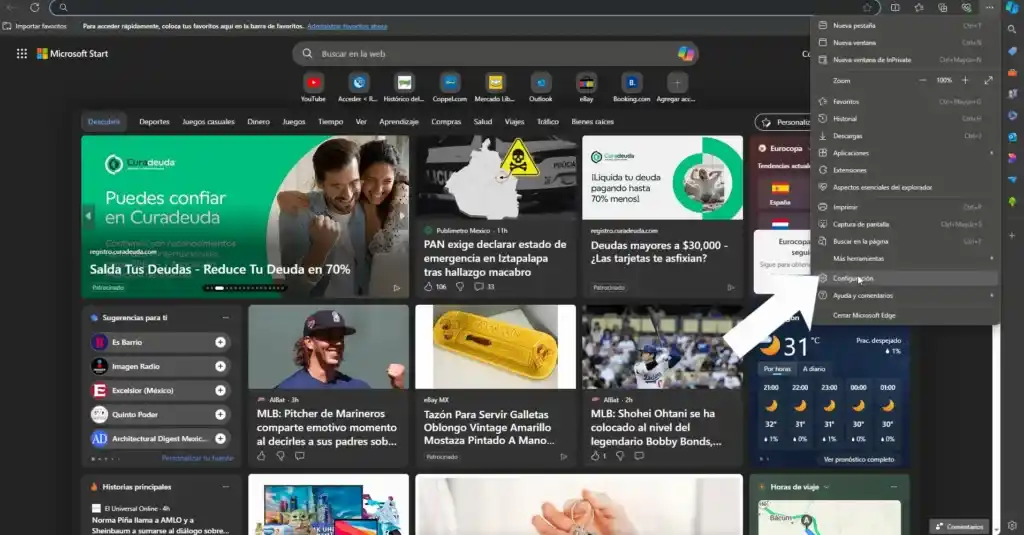Follow Imagen Radio with plus button

coord(221,366)
